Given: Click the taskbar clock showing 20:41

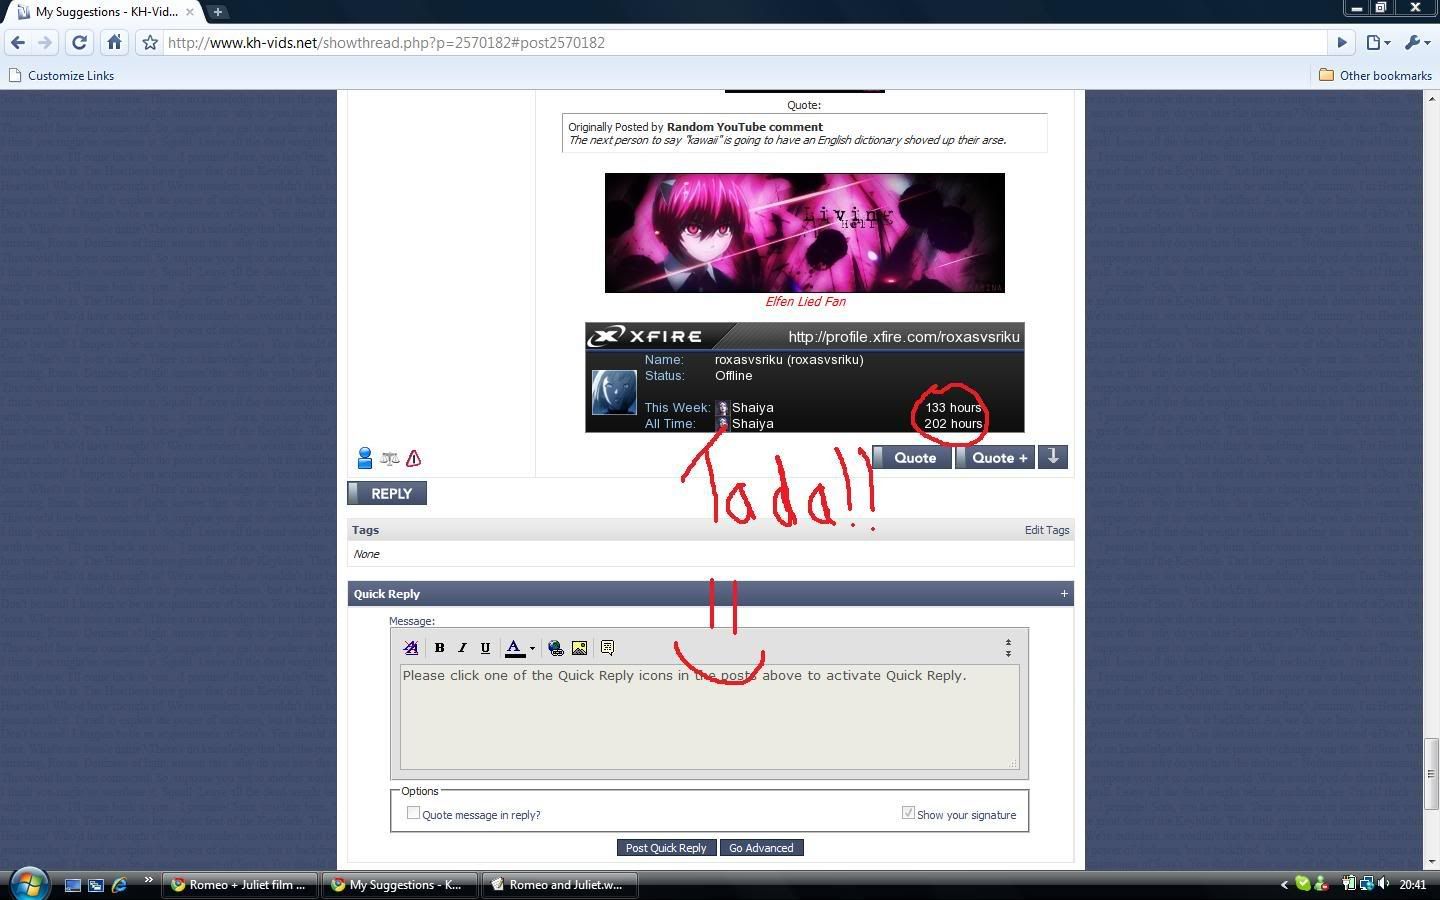Looking at the screenshot, I should pos(1413,884).
